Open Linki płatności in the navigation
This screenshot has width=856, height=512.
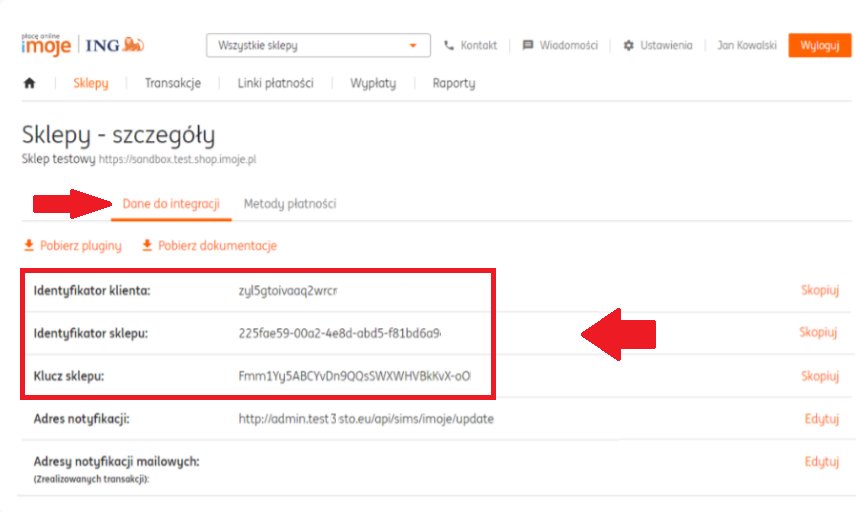(275, 84)
